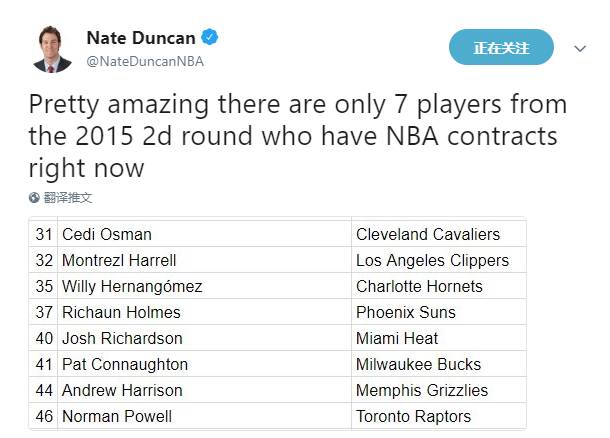The height and width of the screenshot is (438, 610).
Task: Select the Toronto Raptors team cell
Action: coord(413,416)
